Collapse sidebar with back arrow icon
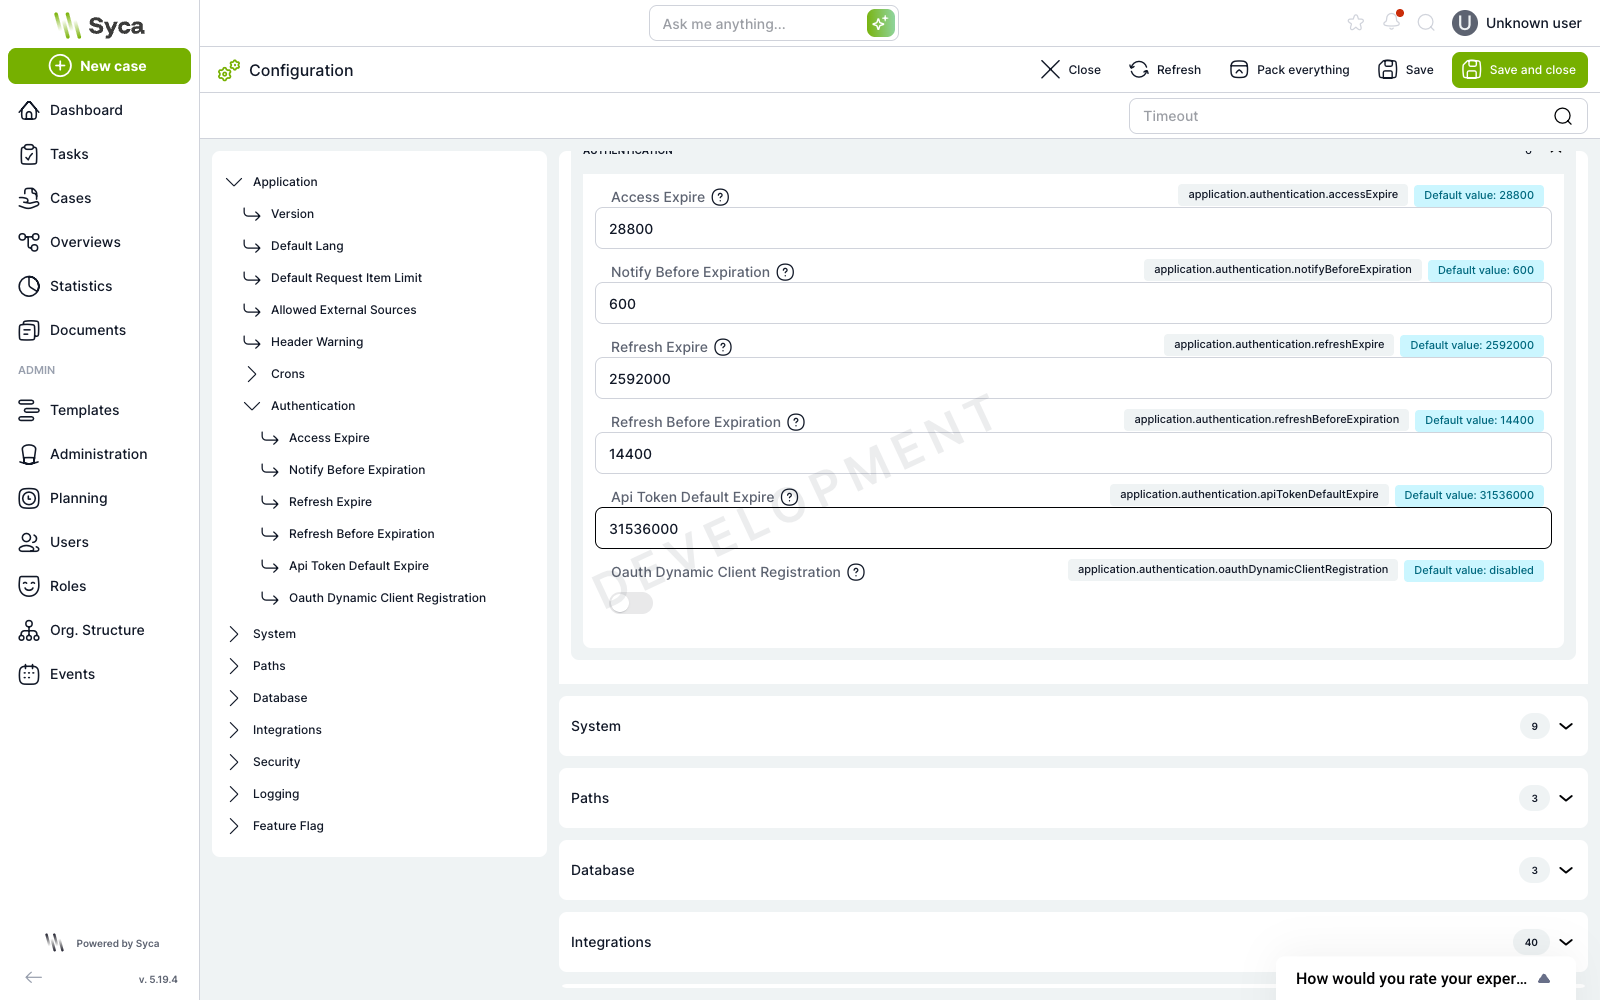The height and width of the screenshot is (1000, 1600). pyautogui.click(x=34, y=977)
